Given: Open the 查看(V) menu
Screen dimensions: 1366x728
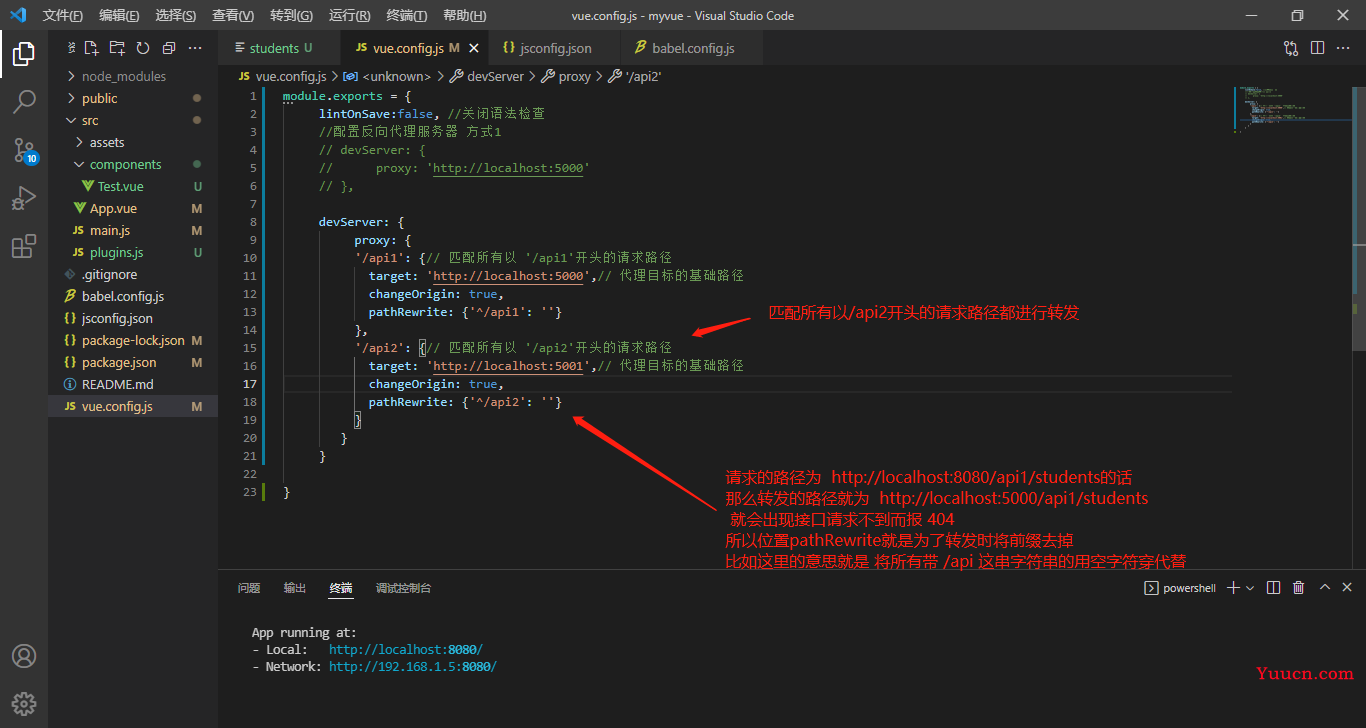Looking at the screenshot, I should point(233,16).
